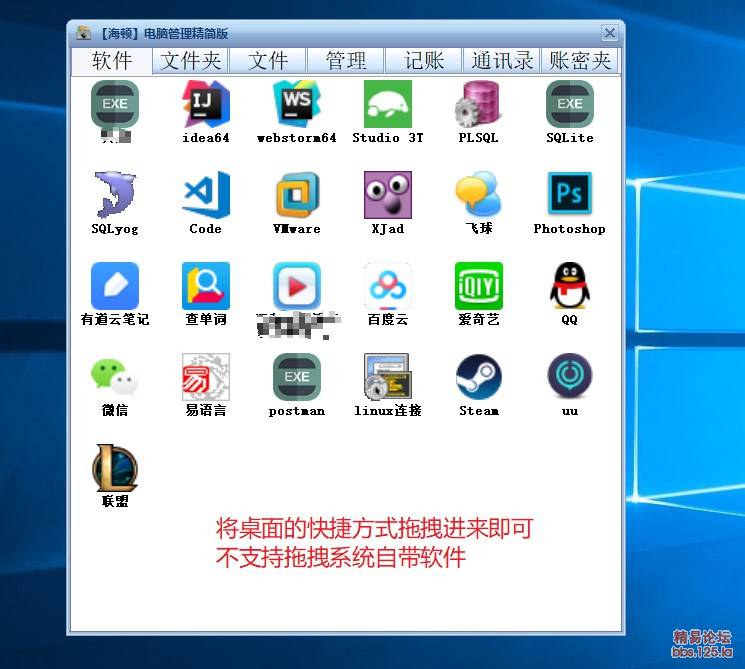
Task: Launch the idea64 IntelliJ icon
Action: (206, 104)
